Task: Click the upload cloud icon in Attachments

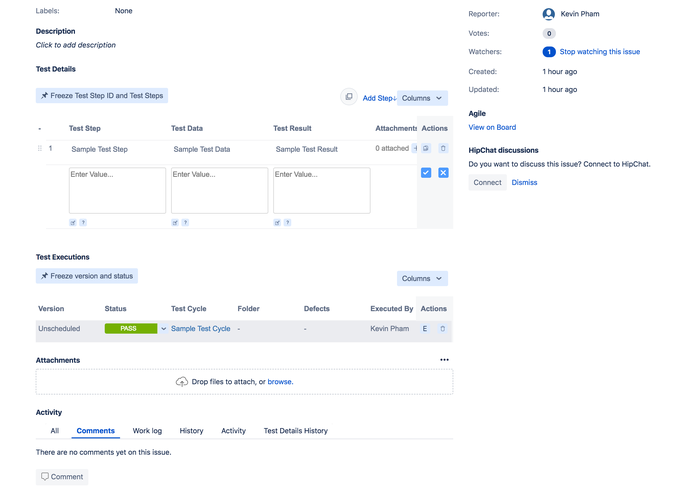Action: click(x=182, y=382)
